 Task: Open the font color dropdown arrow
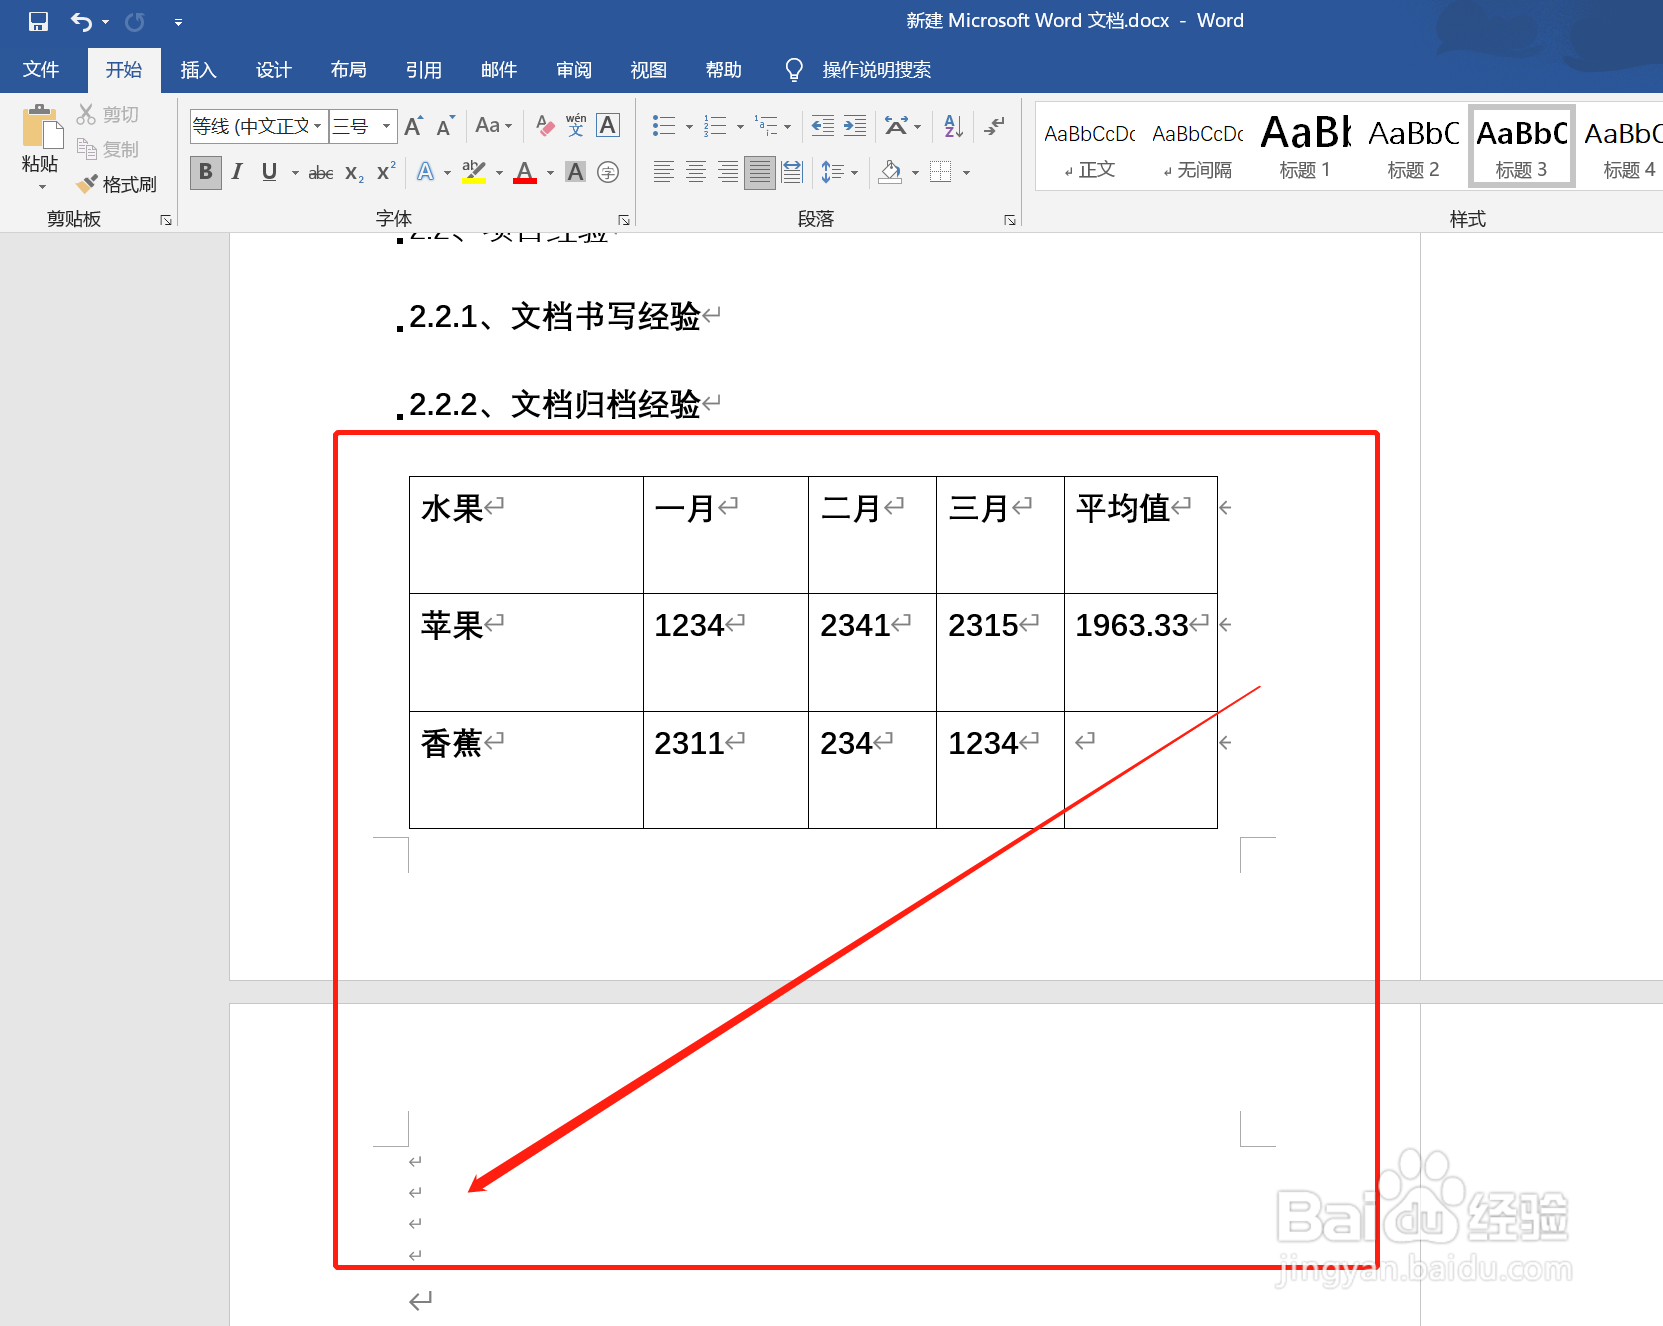pos(549,171)
